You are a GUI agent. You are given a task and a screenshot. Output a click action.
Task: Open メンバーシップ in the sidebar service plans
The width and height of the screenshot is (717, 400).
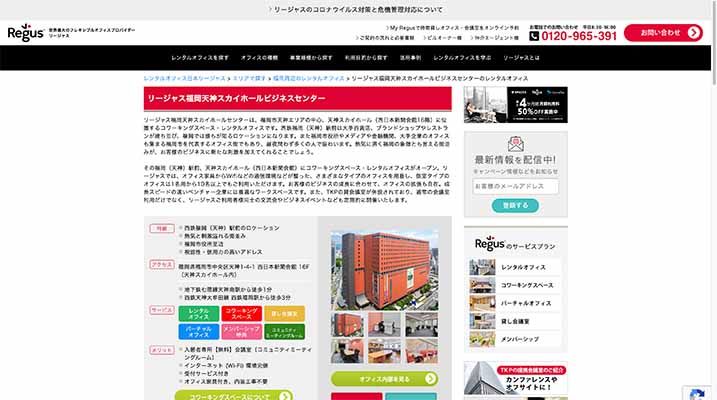[x=515, y=340]
